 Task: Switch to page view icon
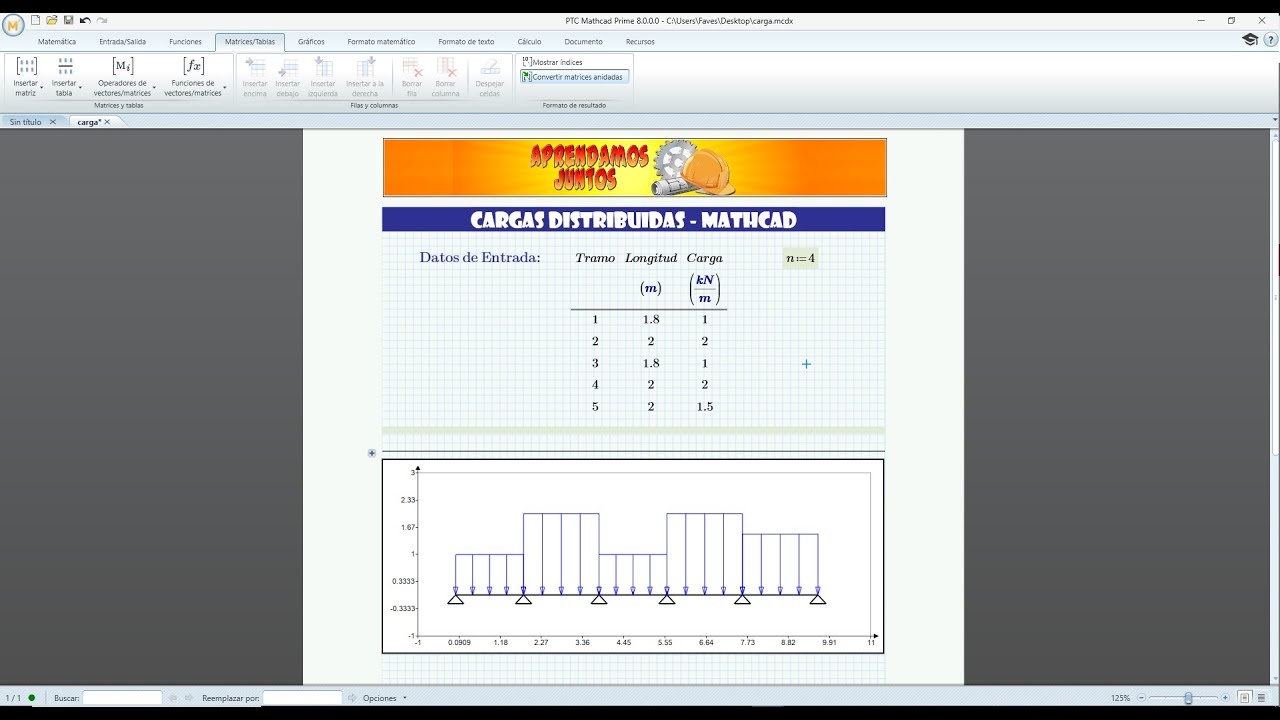pos(1245,698)
